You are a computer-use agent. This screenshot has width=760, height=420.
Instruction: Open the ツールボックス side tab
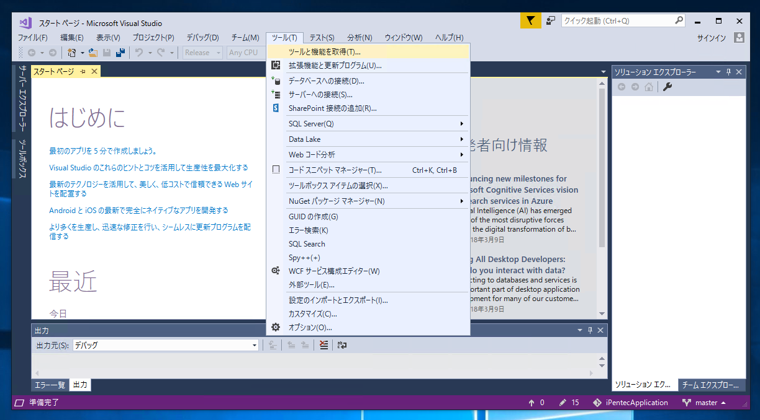[22, 159]
